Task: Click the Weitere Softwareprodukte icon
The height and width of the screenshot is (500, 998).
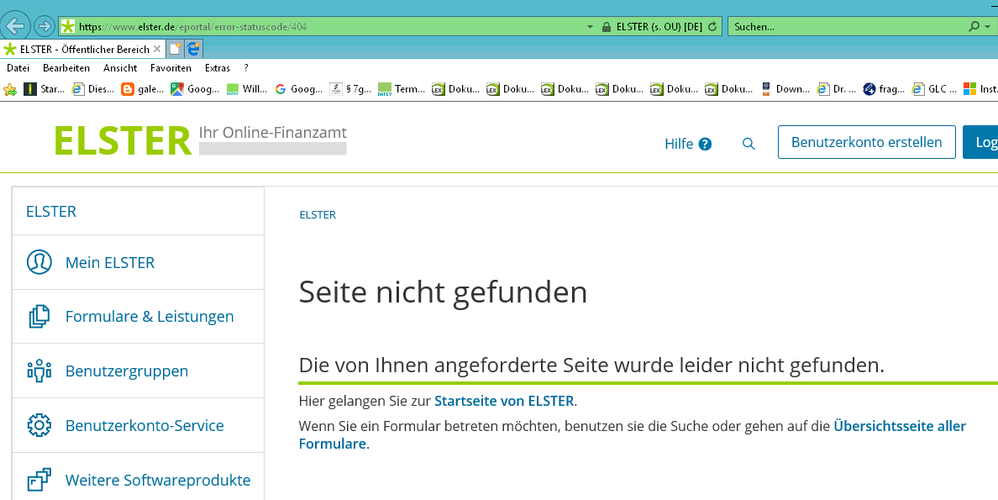Action: pyautogui.click(x=39, y=480)
